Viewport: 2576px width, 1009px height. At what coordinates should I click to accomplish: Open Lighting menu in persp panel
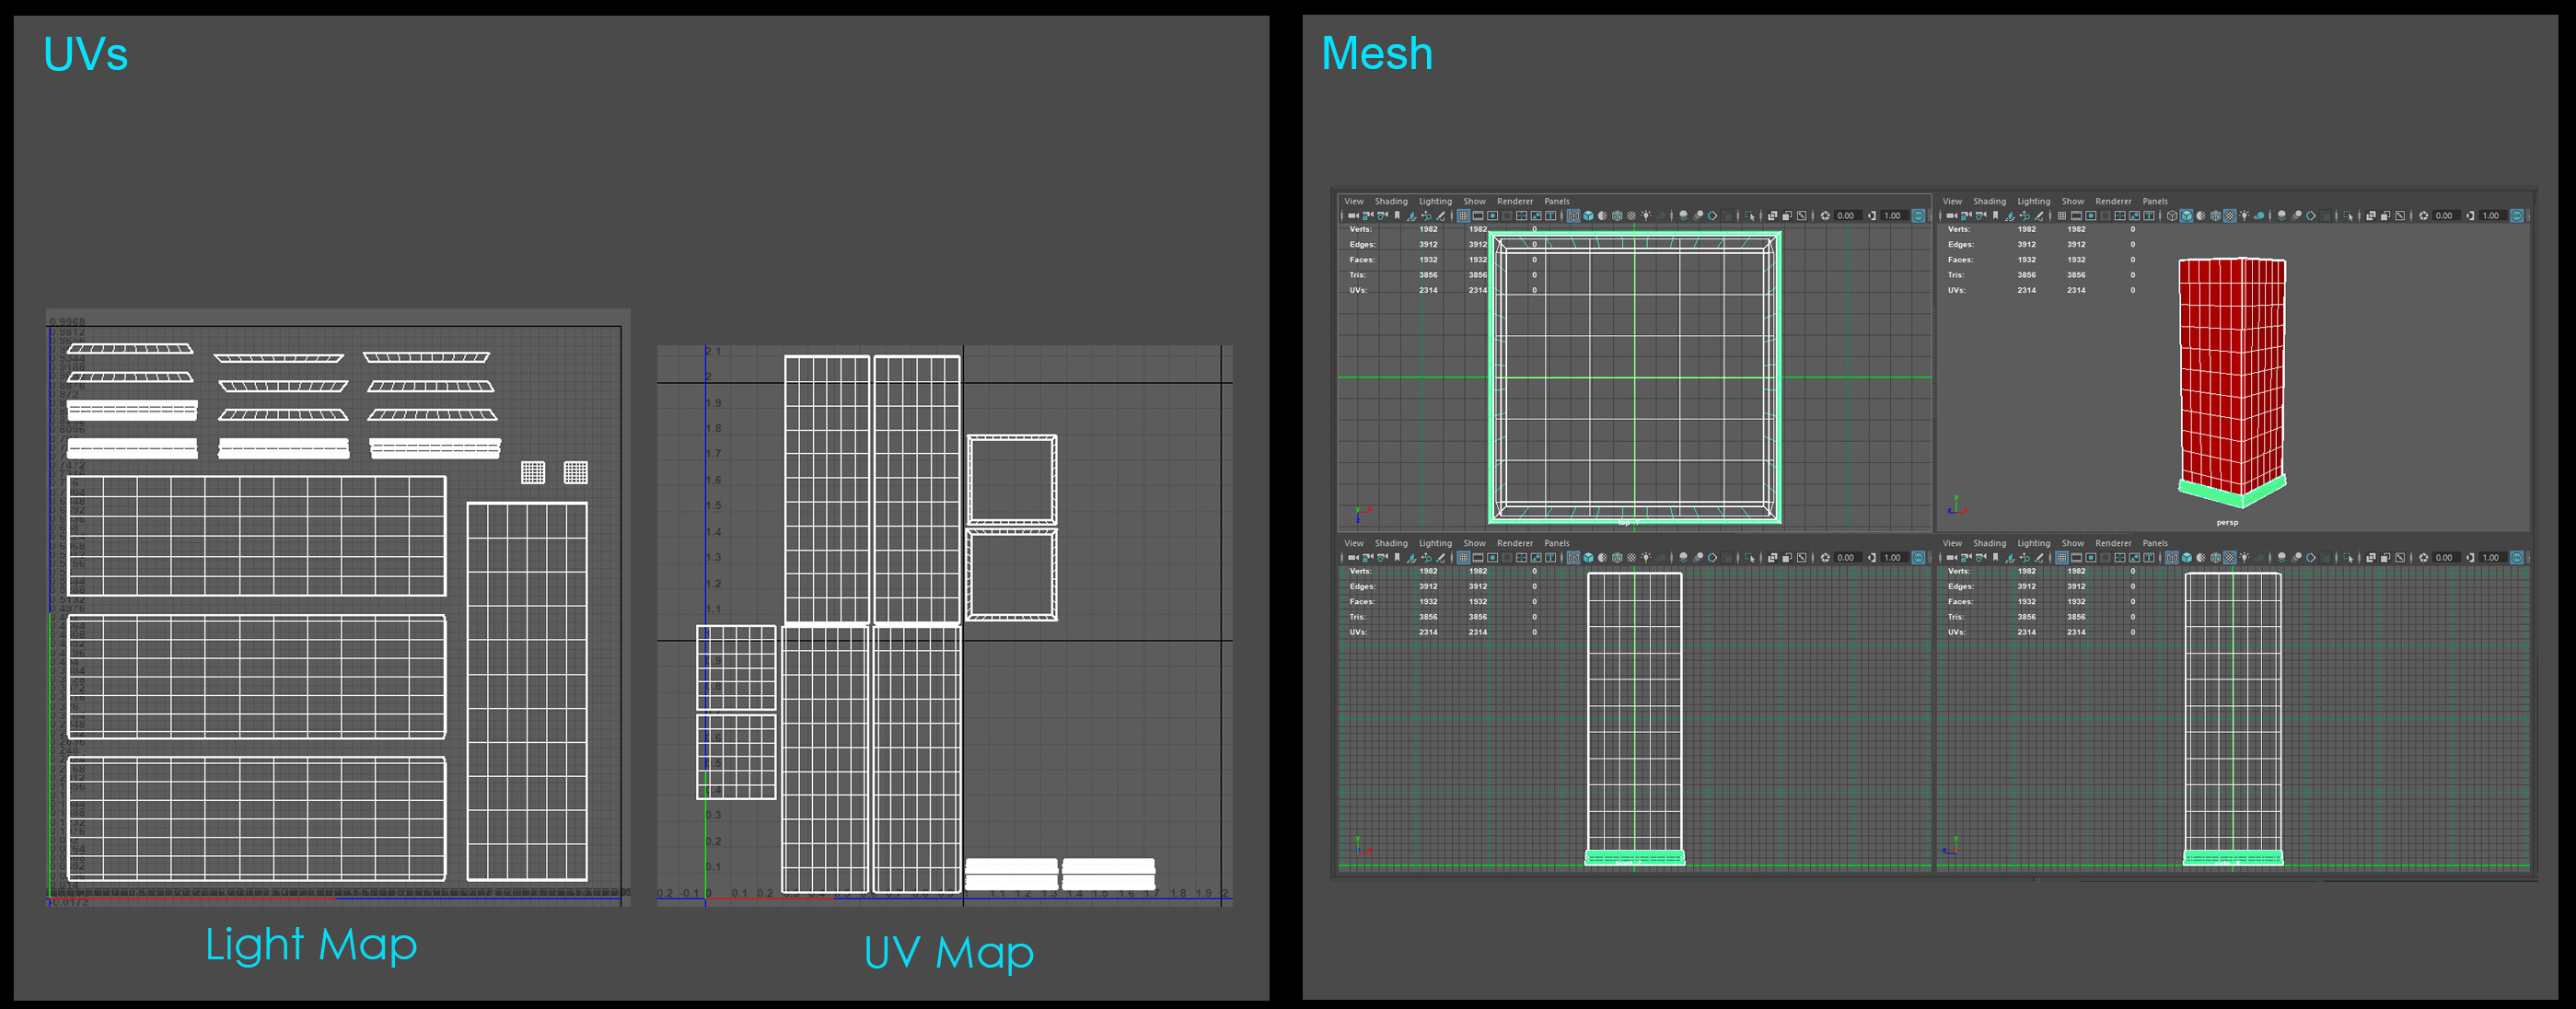click(x=2033, y=201)
